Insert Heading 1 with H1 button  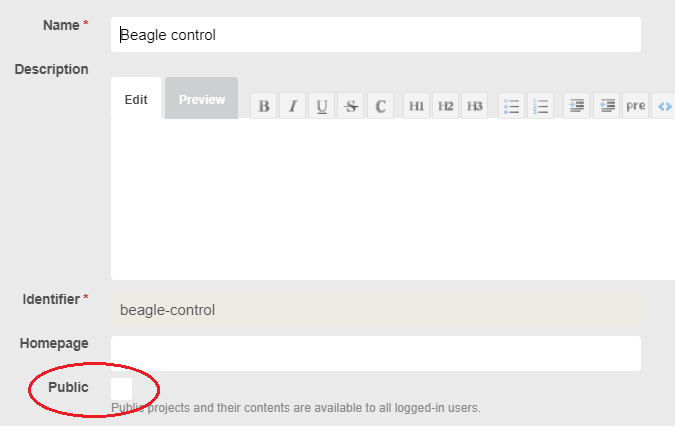(416, 106)
